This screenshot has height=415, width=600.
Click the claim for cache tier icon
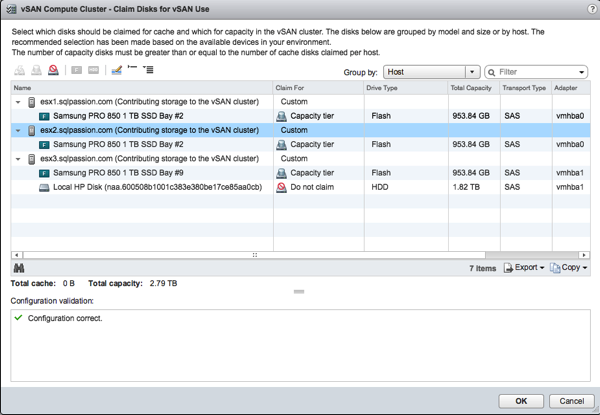[x=20, y=71]
